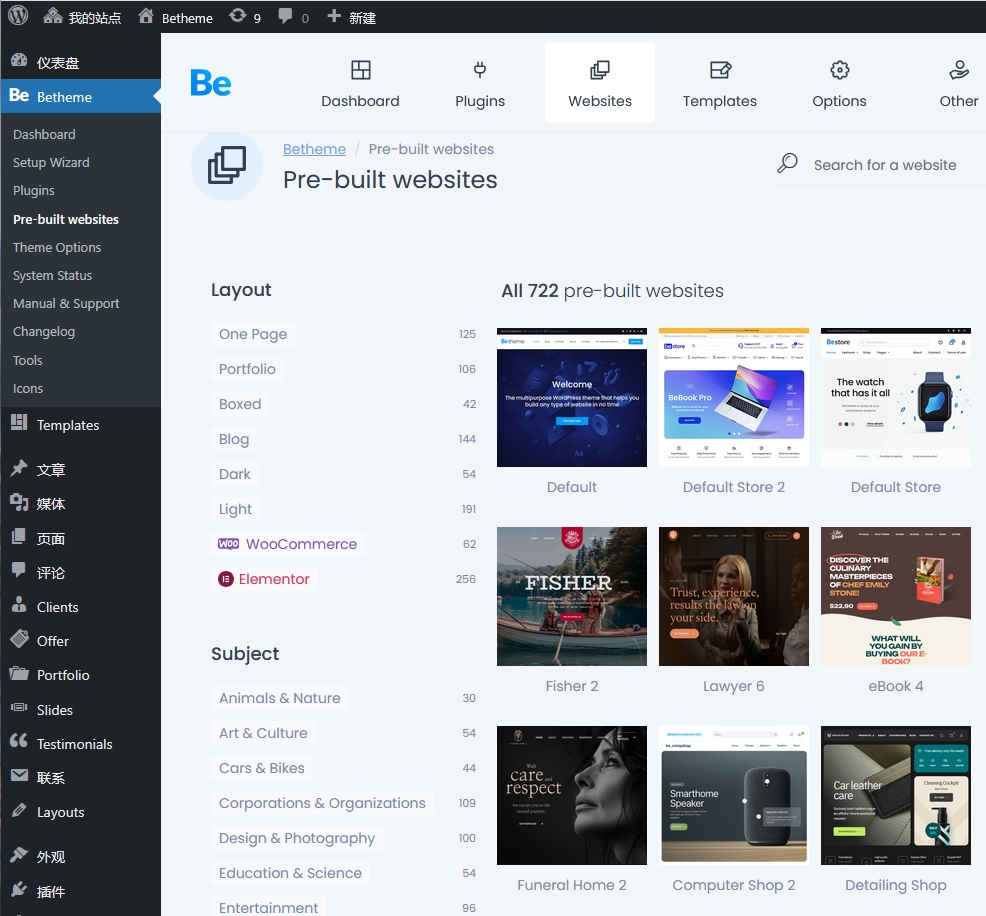986x916 pixels.
Task: Select the Websites tab
Action: click(x=600, y=83)
